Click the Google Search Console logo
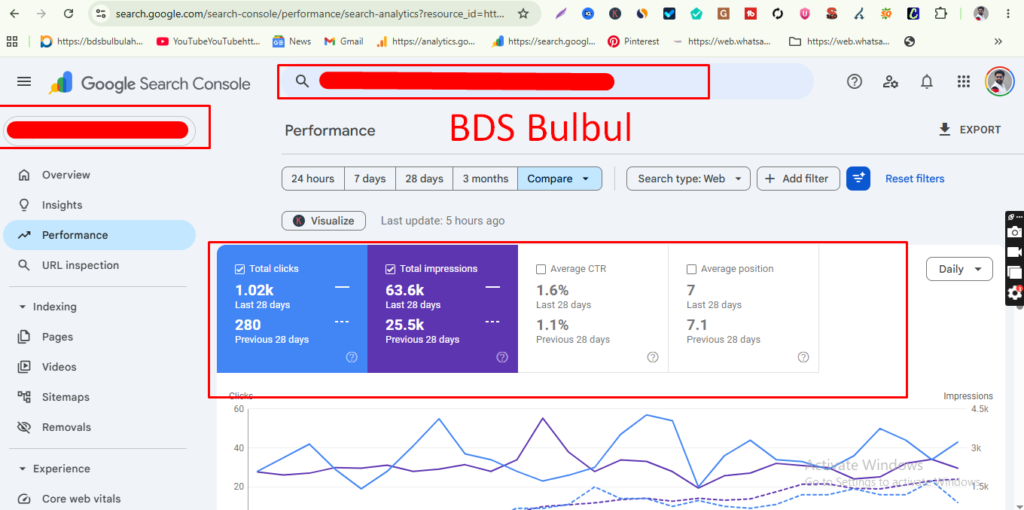 [x=150, y=83]
